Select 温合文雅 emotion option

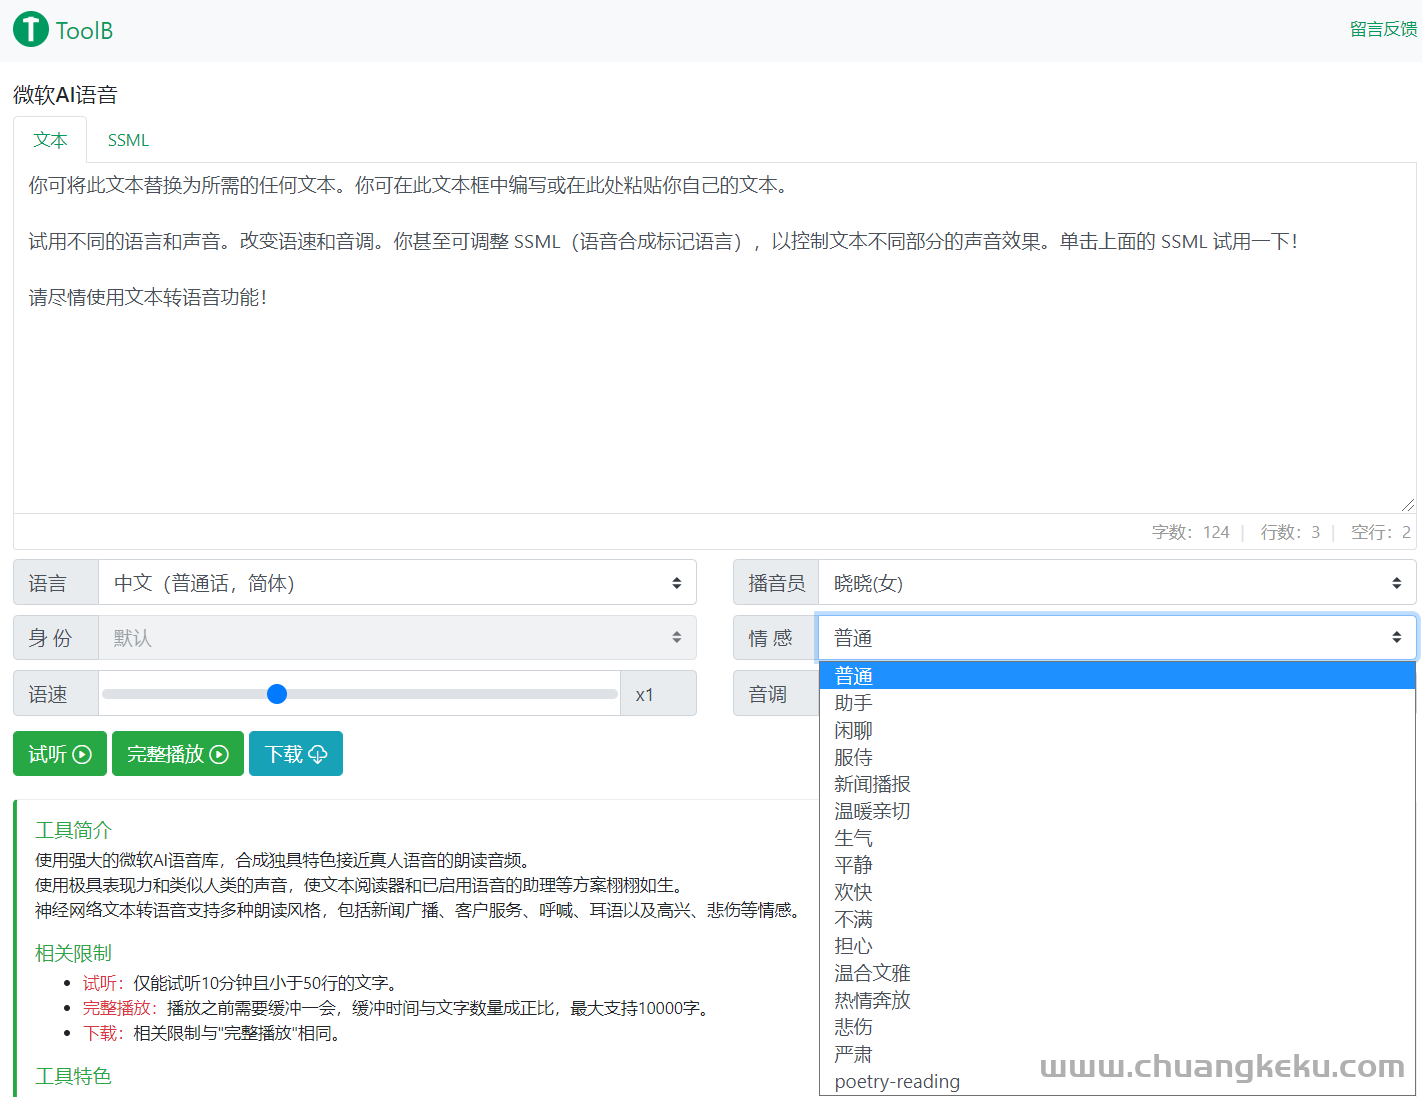(x=1117, y=973)
